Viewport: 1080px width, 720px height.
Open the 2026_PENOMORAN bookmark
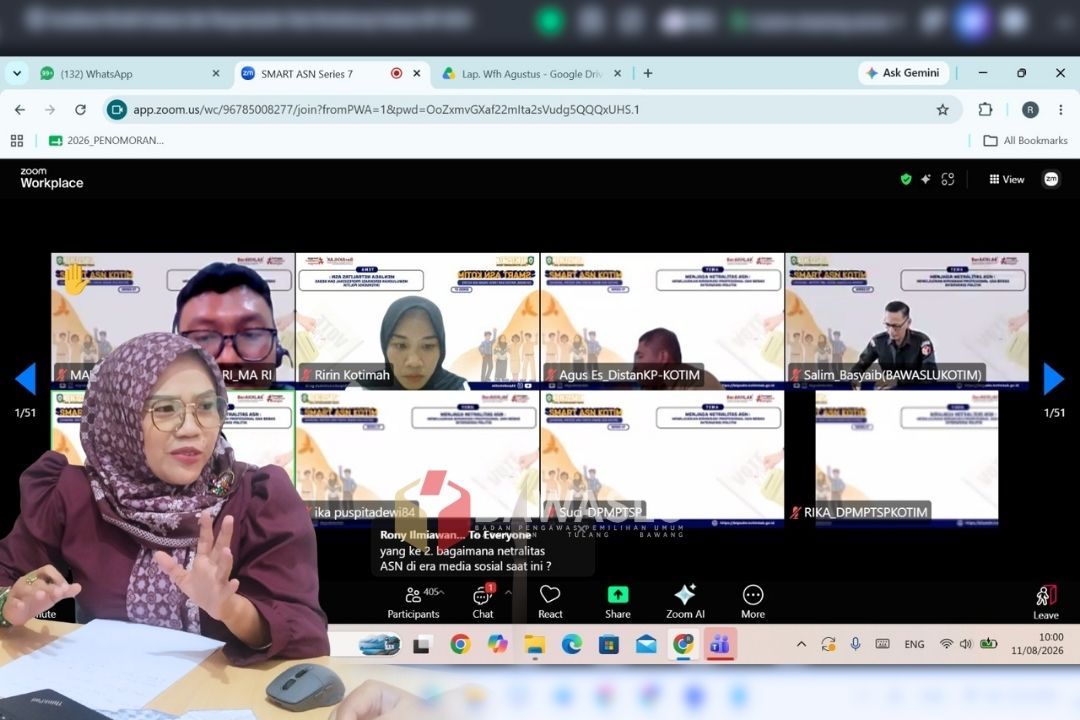pyautogui.click(x=106, y=141)
